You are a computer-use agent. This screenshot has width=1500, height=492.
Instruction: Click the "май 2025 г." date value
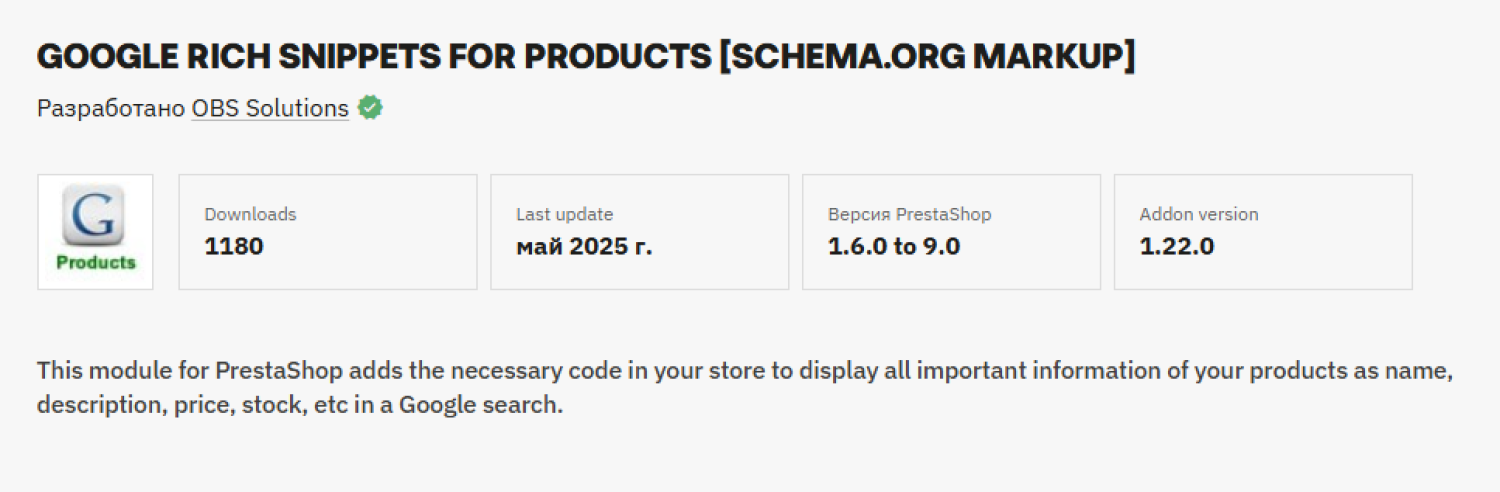584,246
